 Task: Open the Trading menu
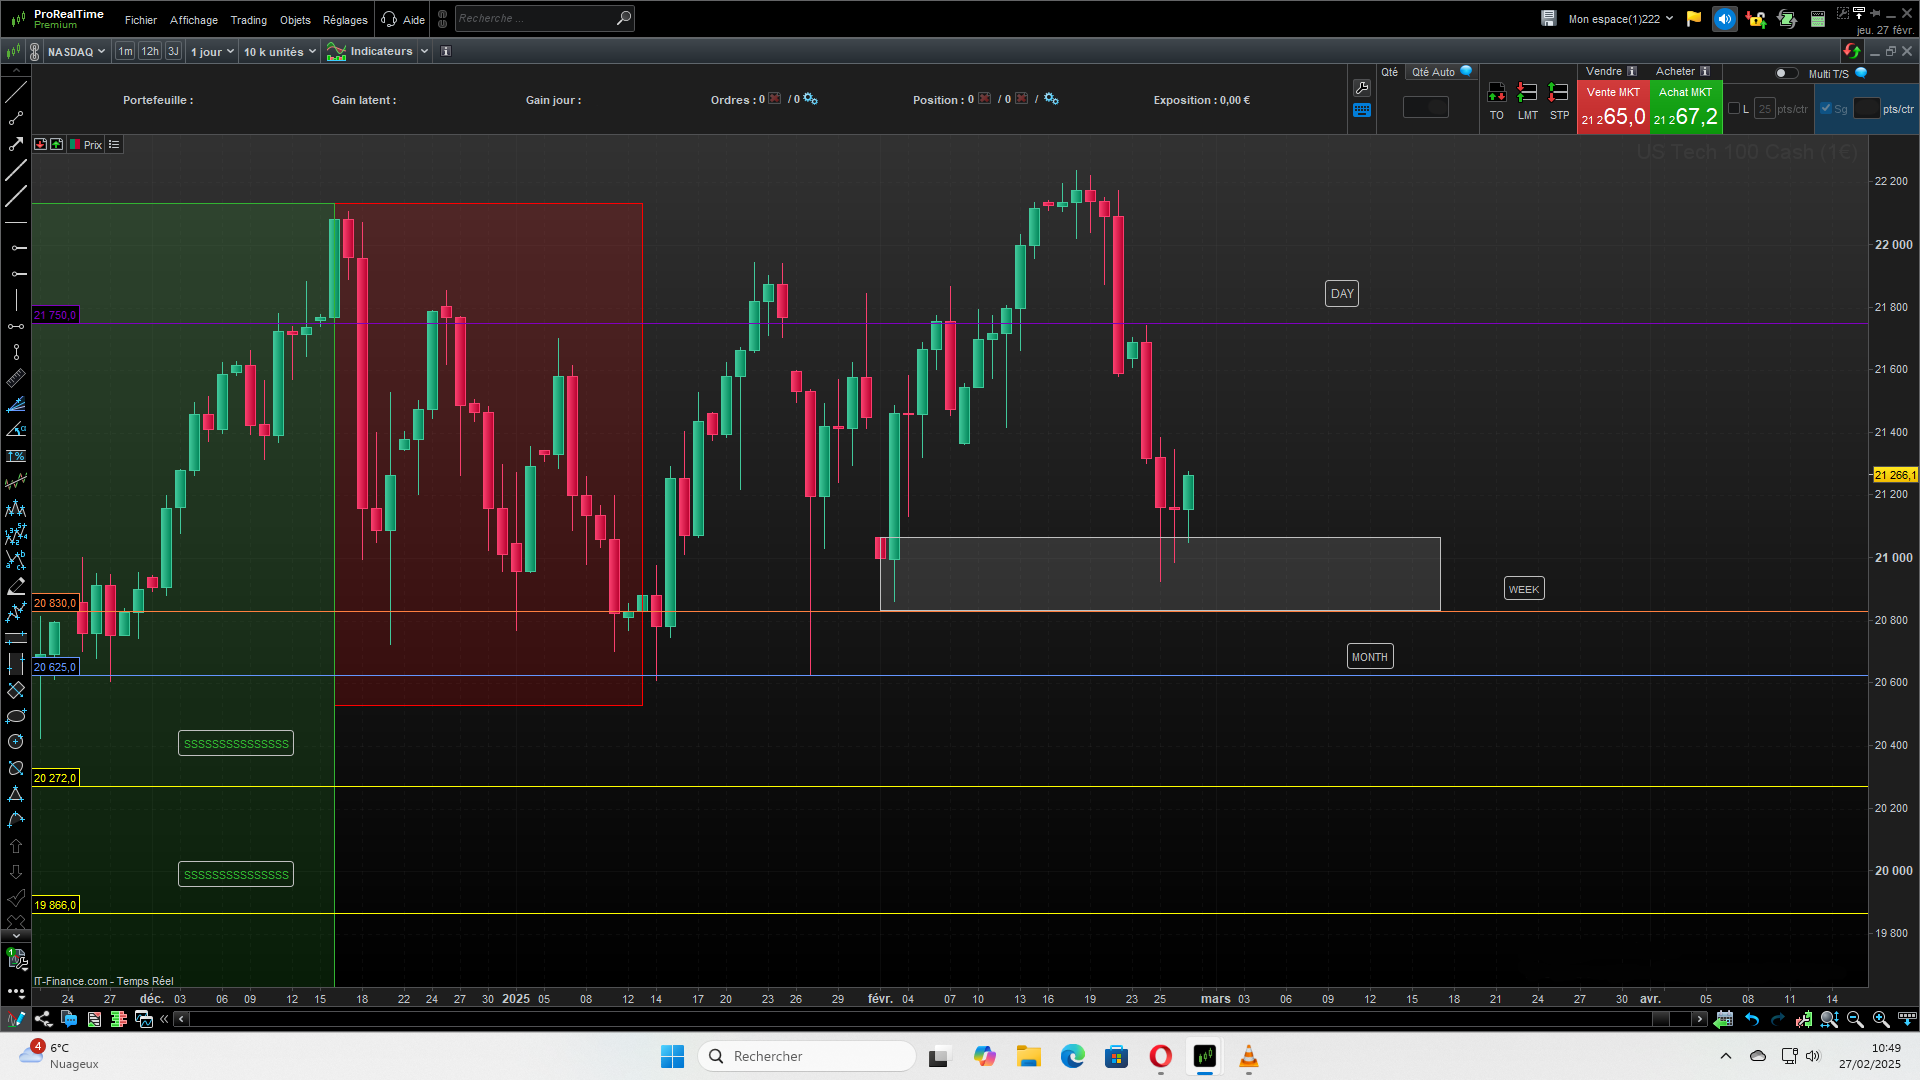point(248,20)
